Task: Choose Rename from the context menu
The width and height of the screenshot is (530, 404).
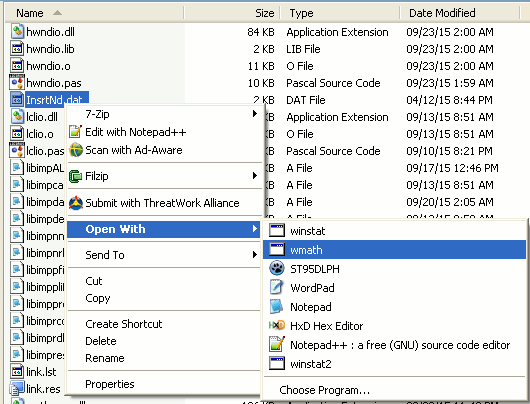Action: [165, 358]
